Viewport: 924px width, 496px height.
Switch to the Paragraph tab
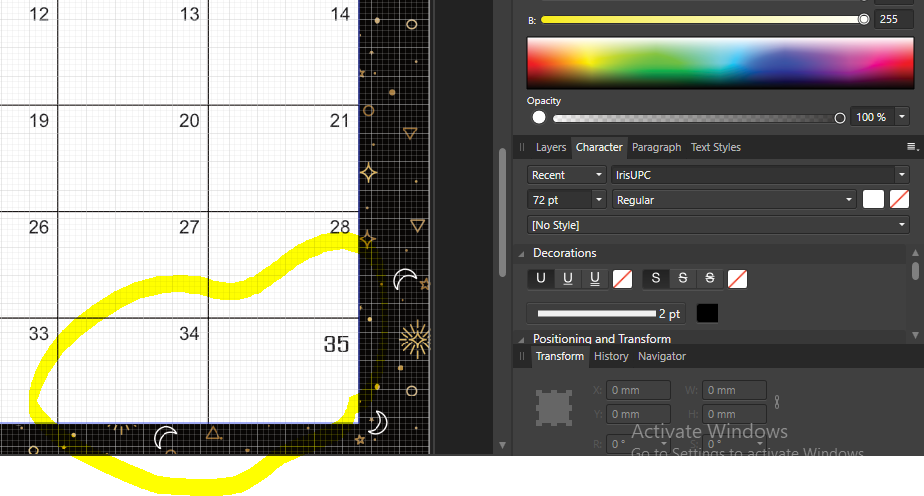(x=656, y=147)
